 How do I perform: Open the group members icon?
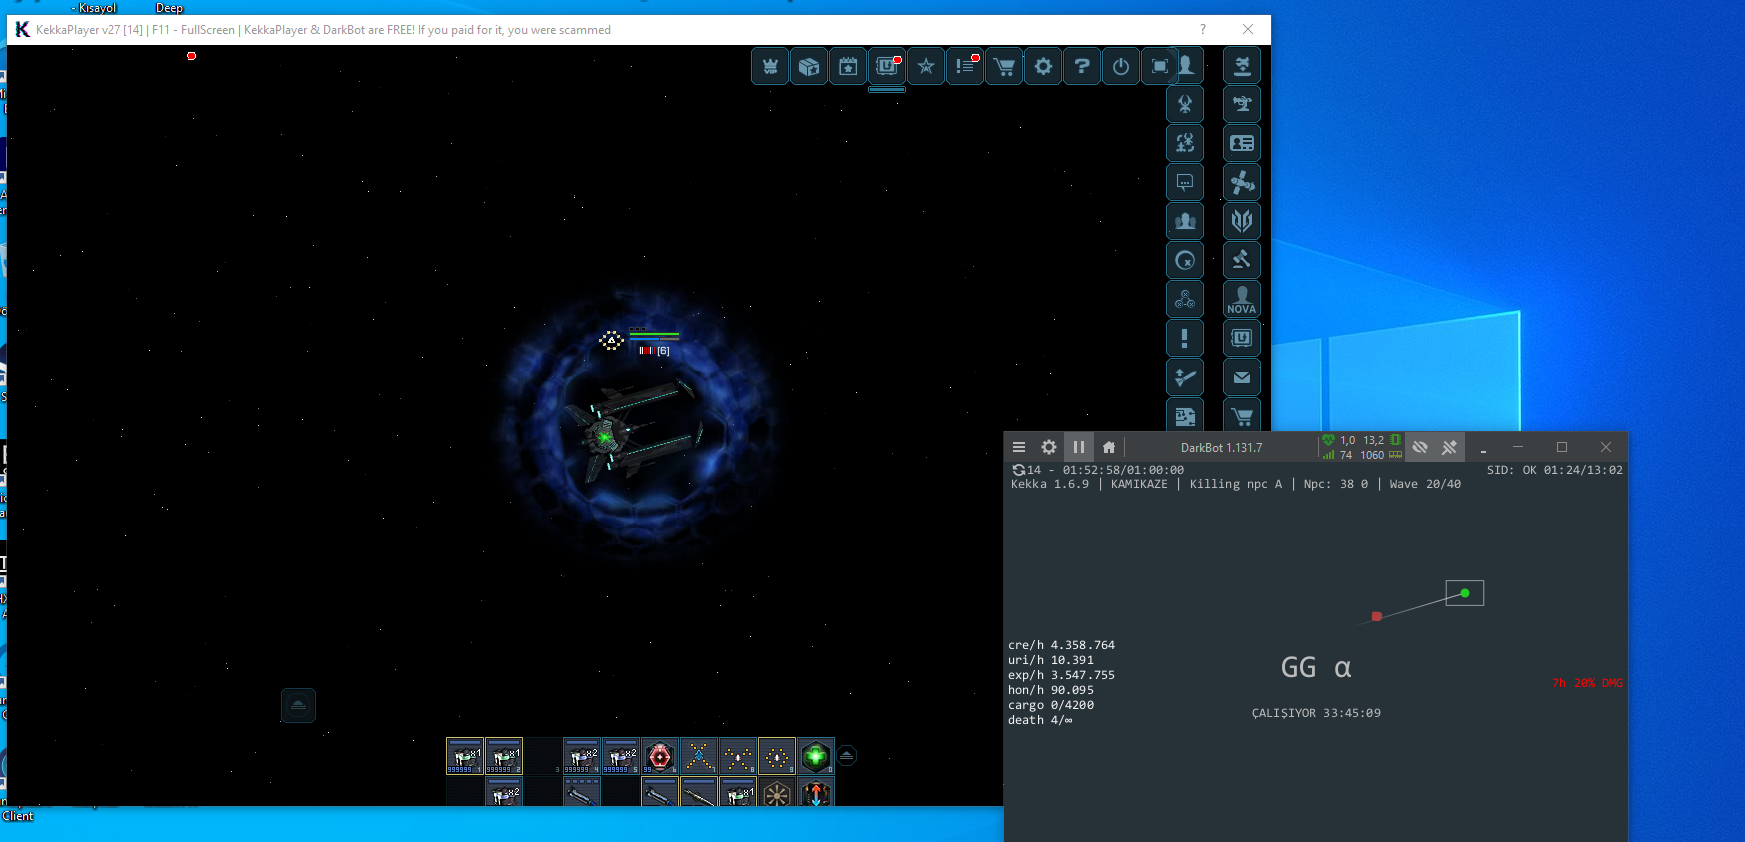point(1185,221)
